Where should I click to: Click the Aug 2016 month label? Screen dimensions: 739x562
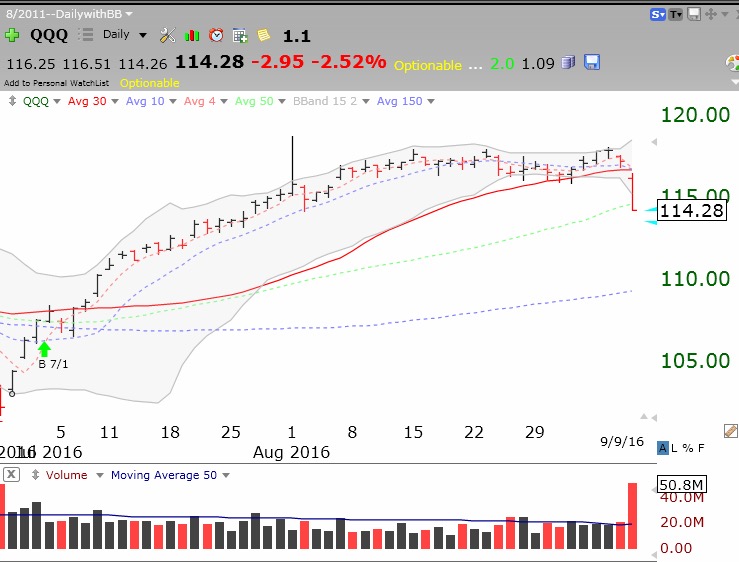[x=291, y=452]
